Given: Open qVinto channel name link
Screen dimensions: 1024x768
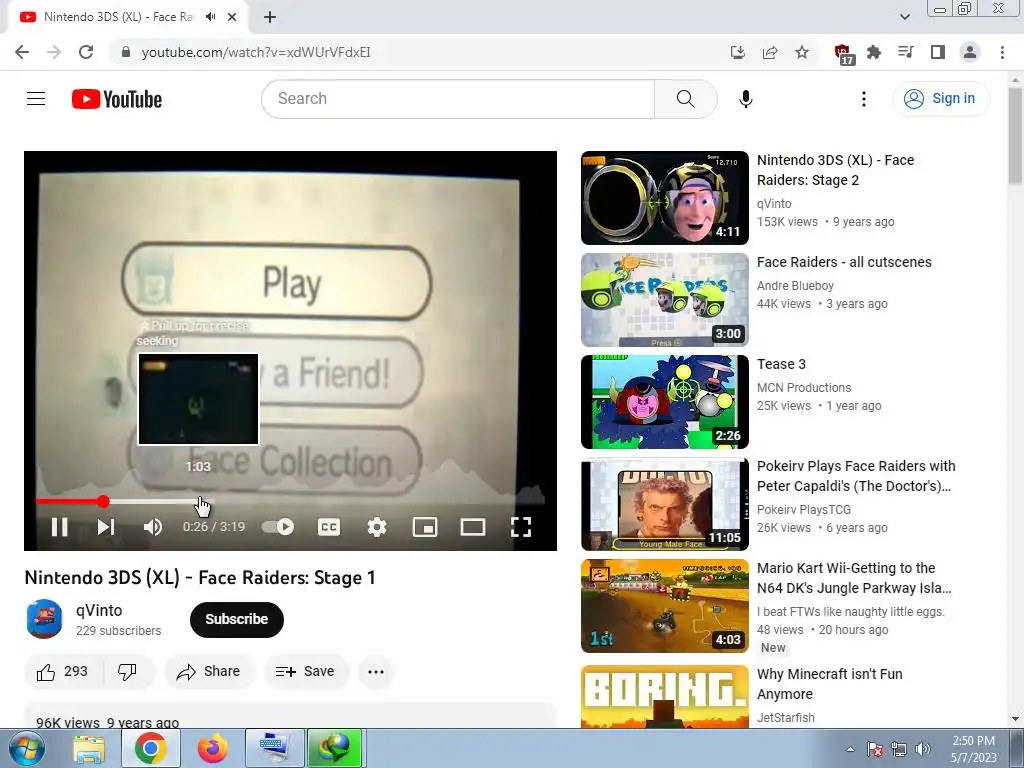Looking at the screenshot, I should tap(99, 610).
